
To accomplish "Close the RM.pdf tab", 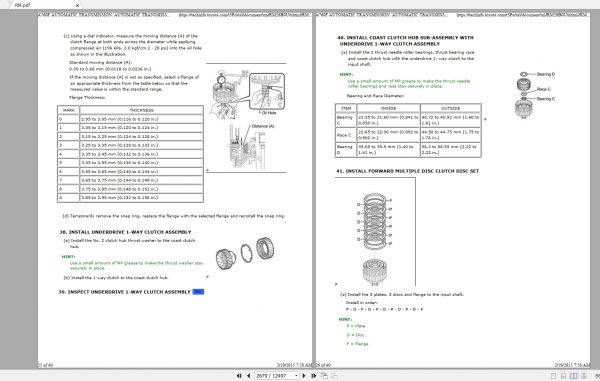I will [x=77, y=5].
